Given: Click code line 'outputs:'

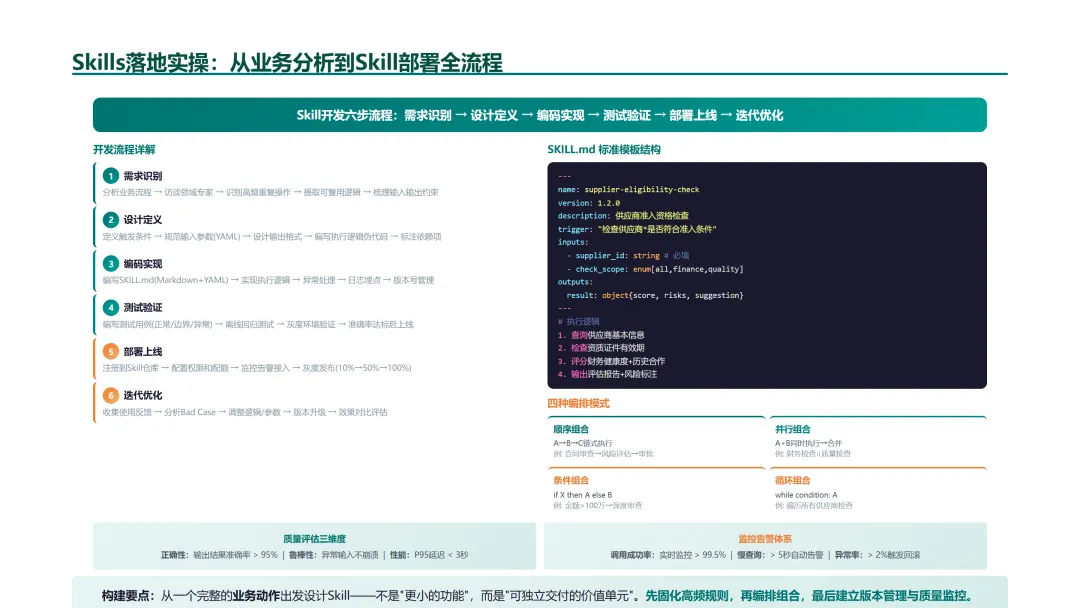Looking at the screenshot, I should [574, 282].
